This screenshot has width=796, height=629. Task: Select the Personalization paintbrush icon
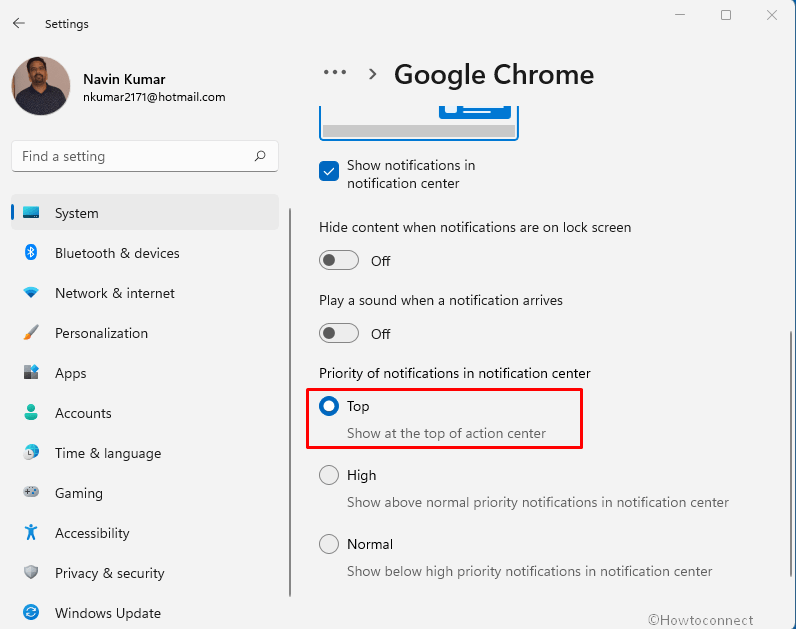(x=31, y=333)
